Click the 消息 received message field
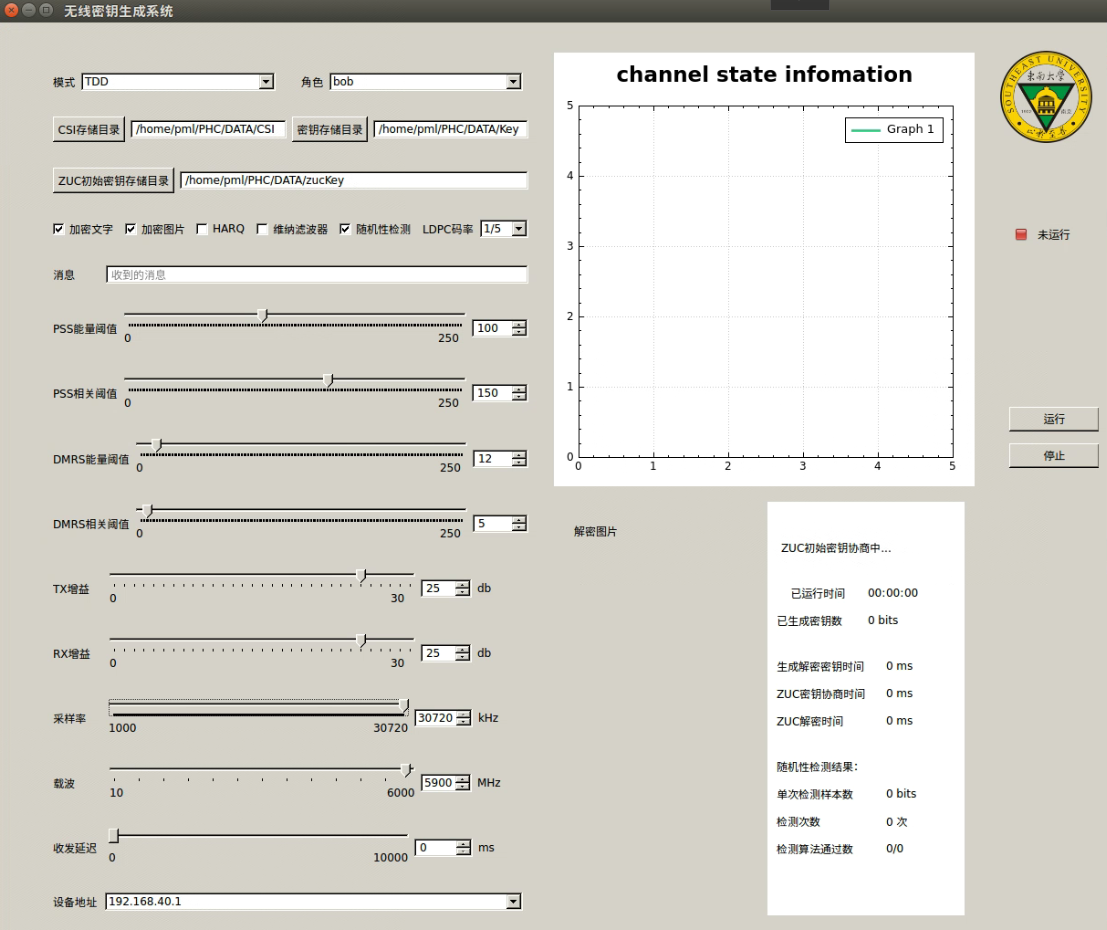 pyautogui.click(x=316, y=275)
